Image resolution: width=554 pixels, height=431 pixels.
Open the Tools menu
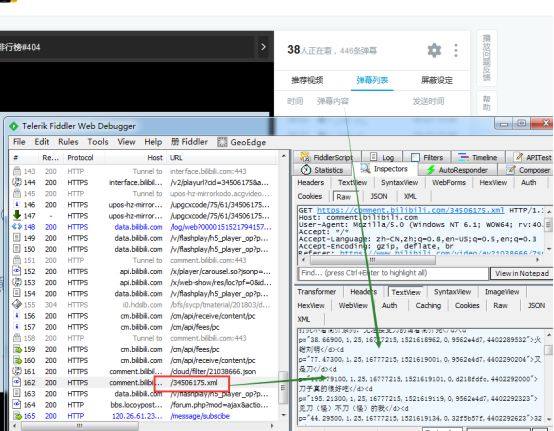(x=98, y=142)
